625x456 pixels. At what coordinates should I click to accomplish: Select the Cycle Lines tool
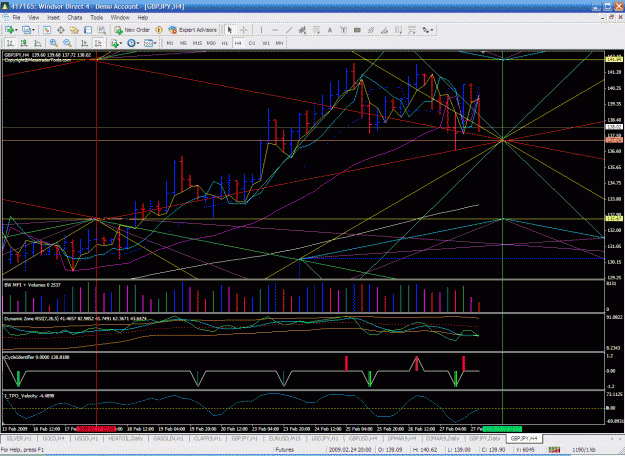pyautogui.click(x=398, y=30)
